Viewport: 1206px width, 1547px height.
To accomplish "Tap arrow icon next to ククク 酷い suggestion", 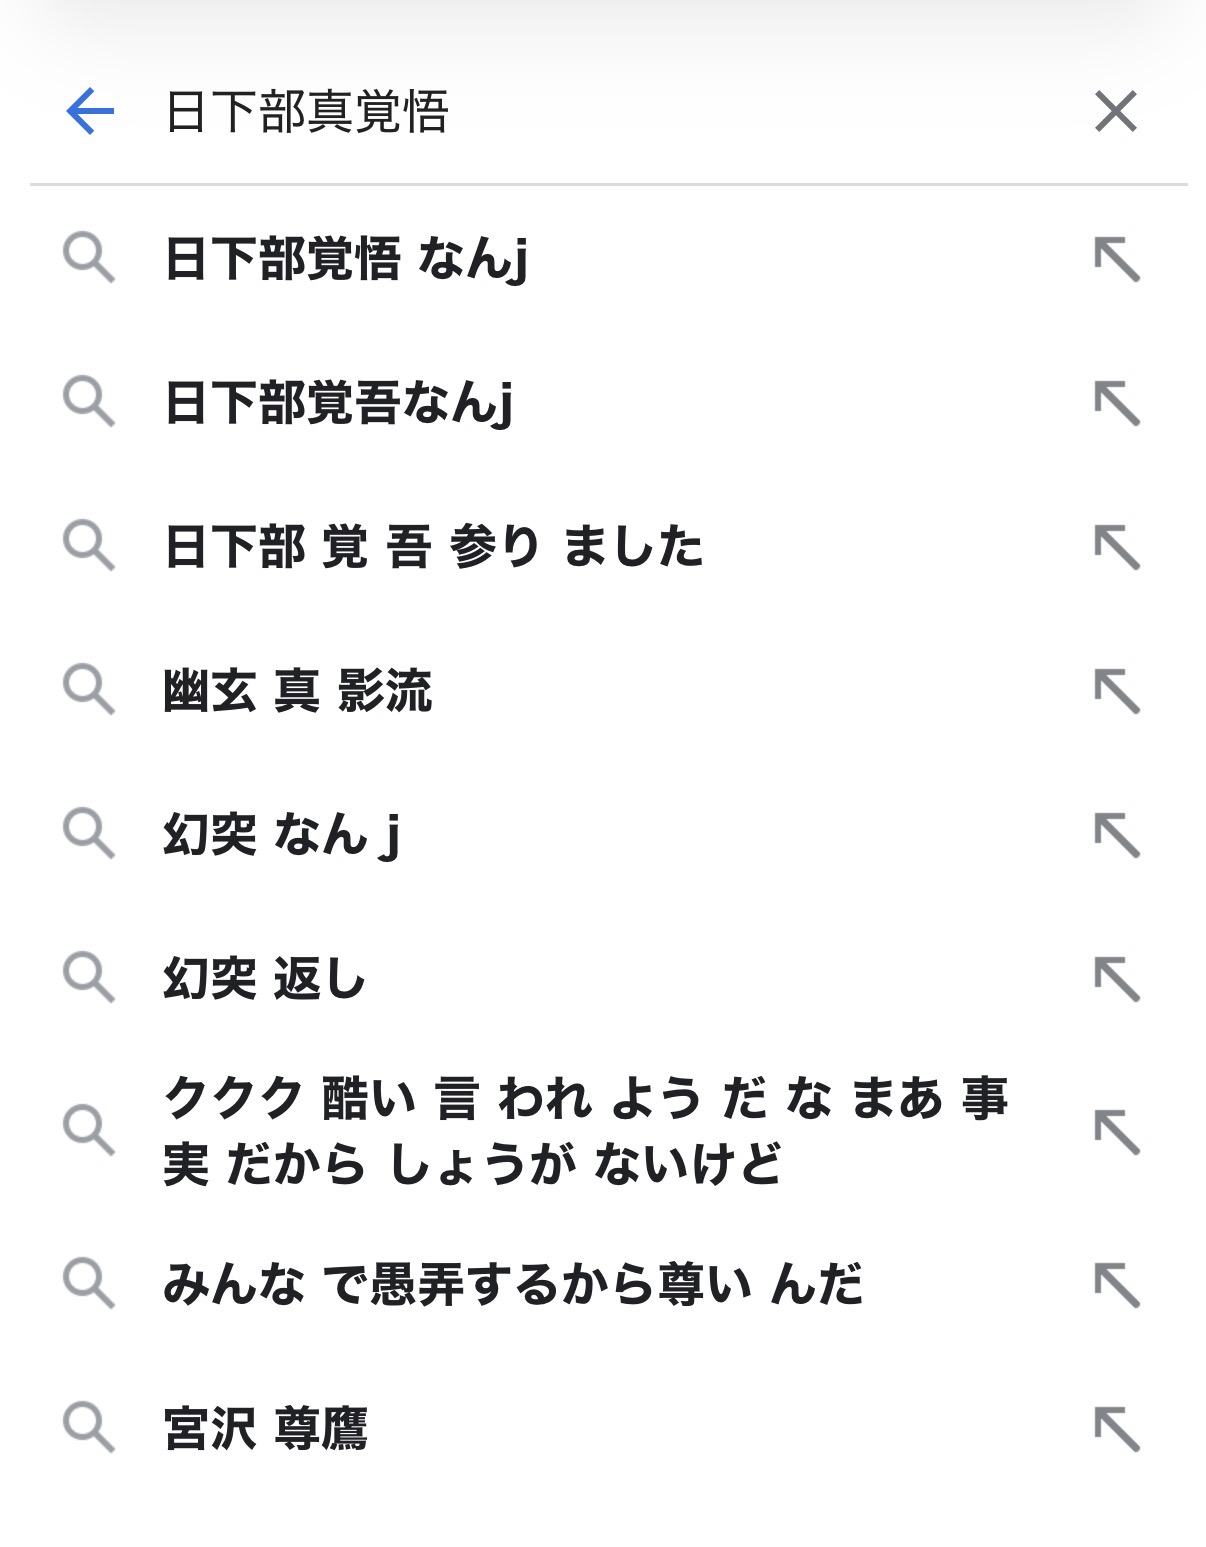I will 1116,1131.
